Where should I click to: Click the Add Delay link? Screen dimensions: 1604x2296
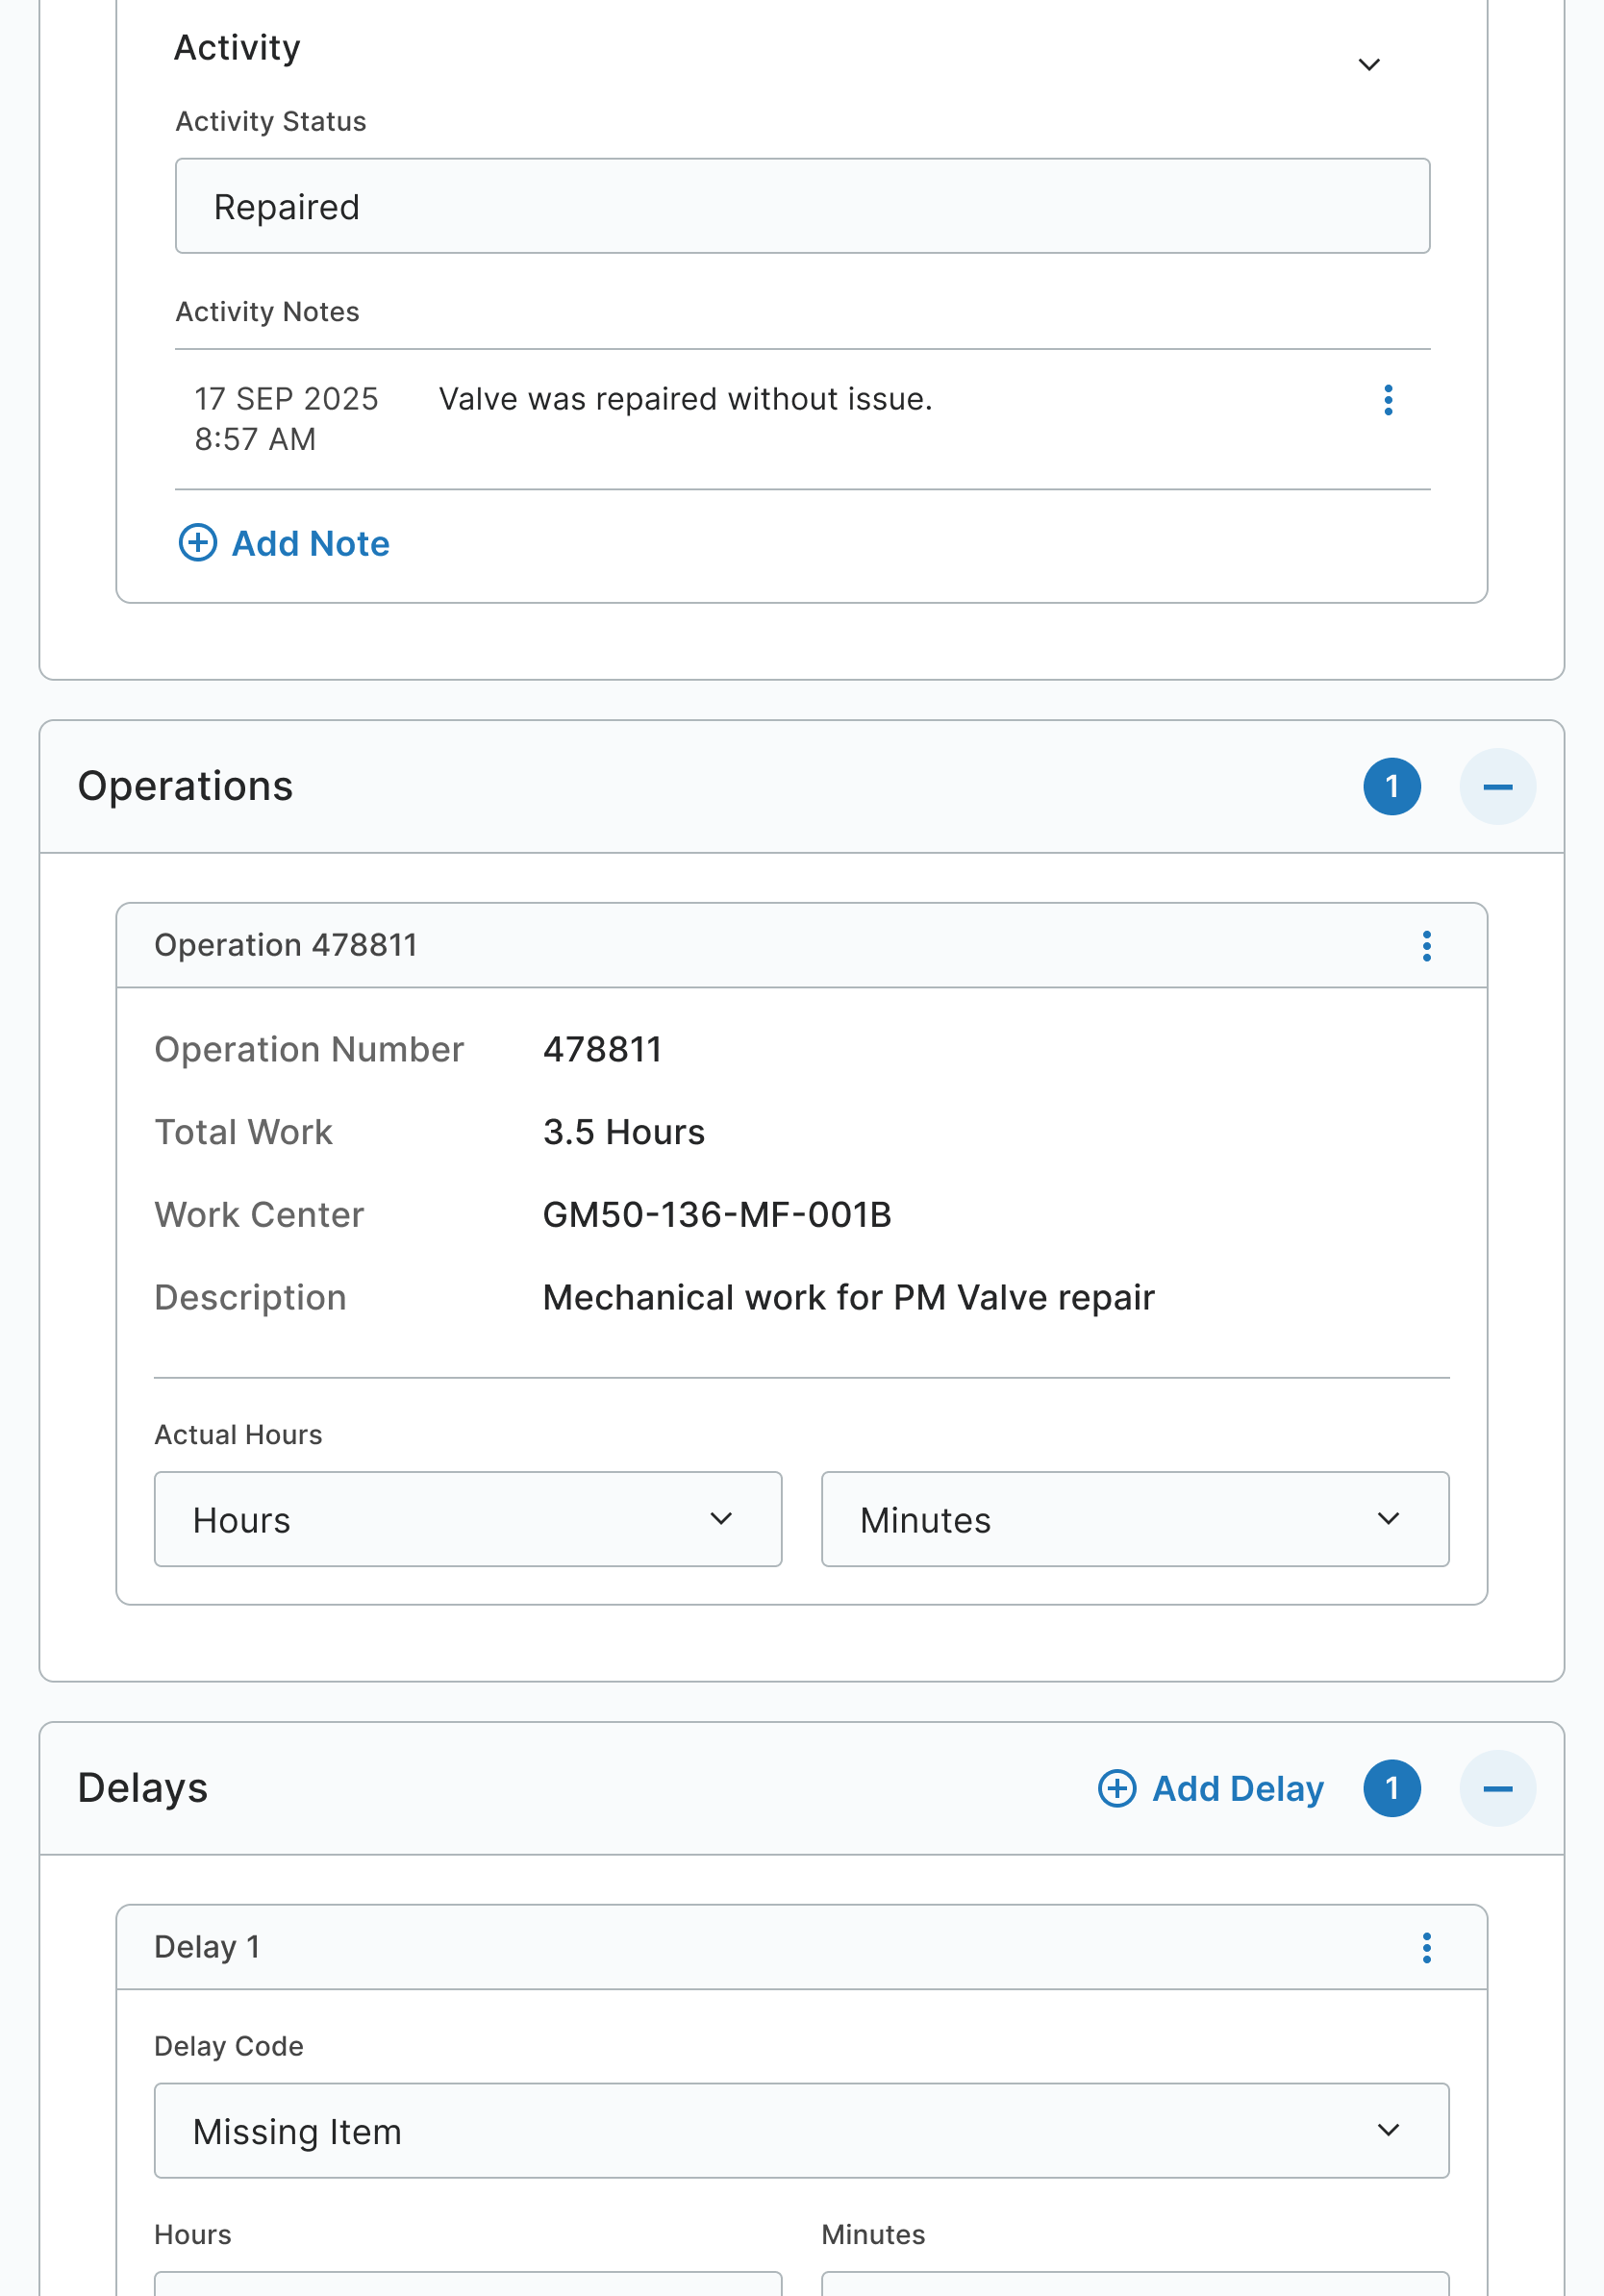tap(1238, 1789)
